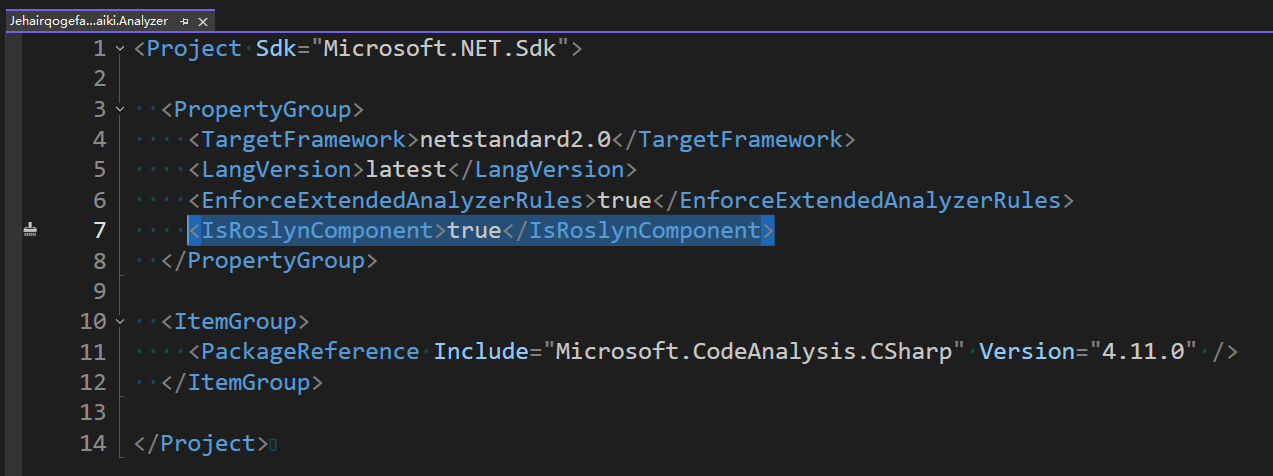Click the EnforceExtendedAnalyzerRules opening tag
Viewport: 1273px width, 476px height.
392,200
